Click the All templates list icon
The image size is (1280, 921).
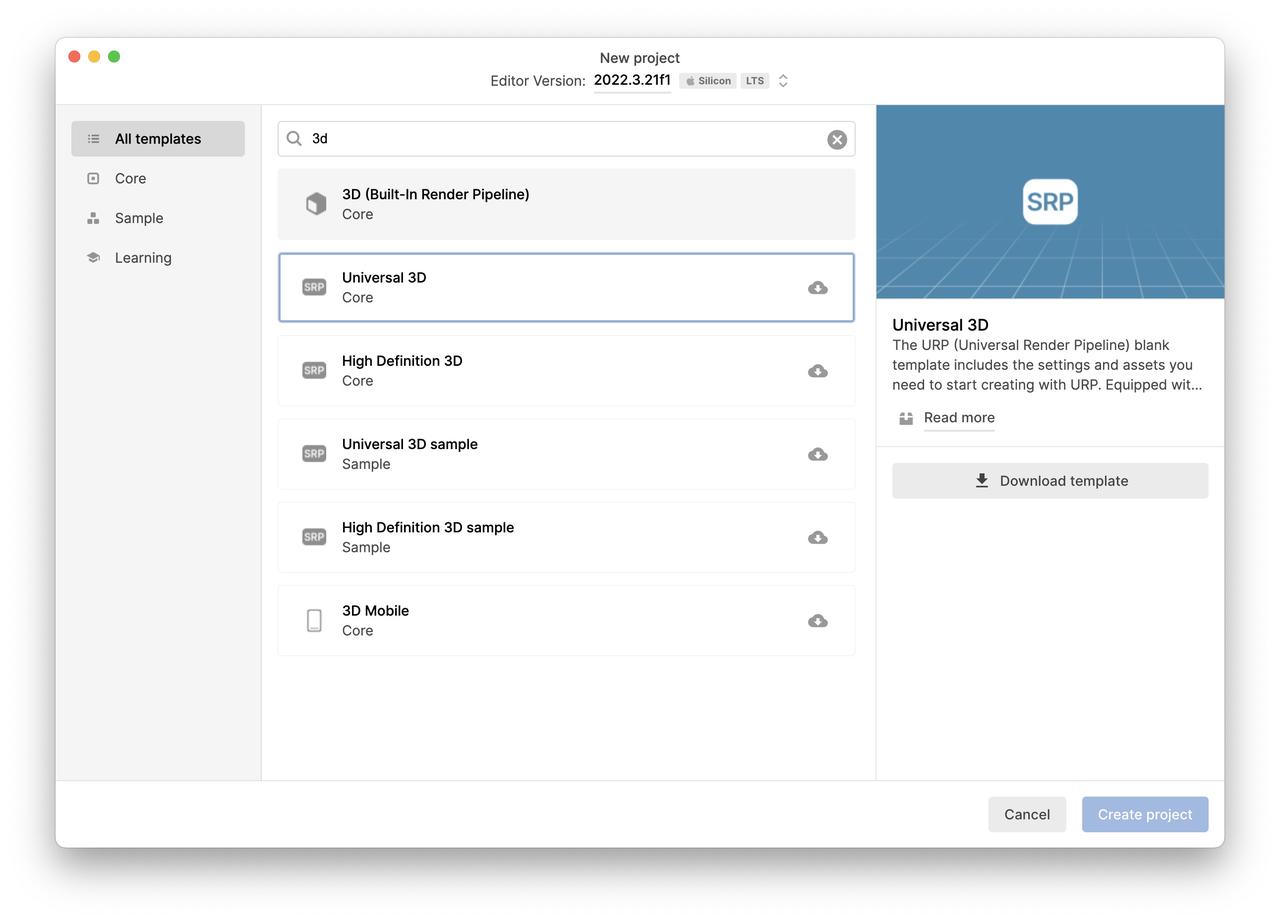point(93,139)
